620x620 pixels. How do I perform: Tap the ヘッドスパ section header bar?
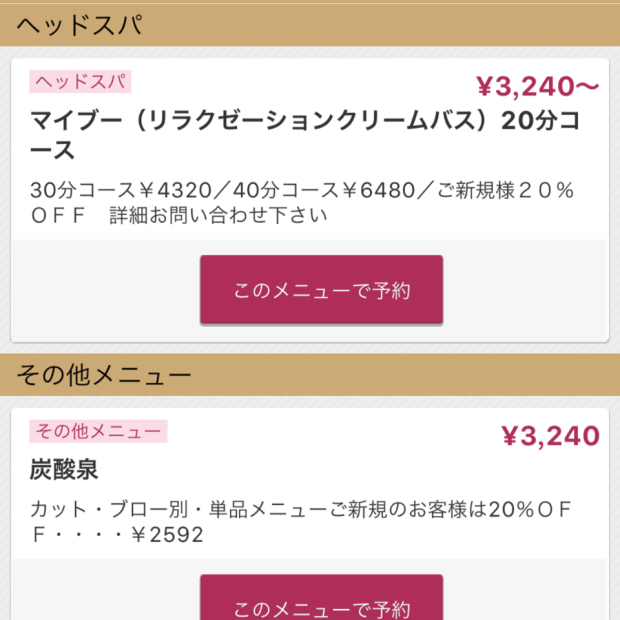point(310,26)
